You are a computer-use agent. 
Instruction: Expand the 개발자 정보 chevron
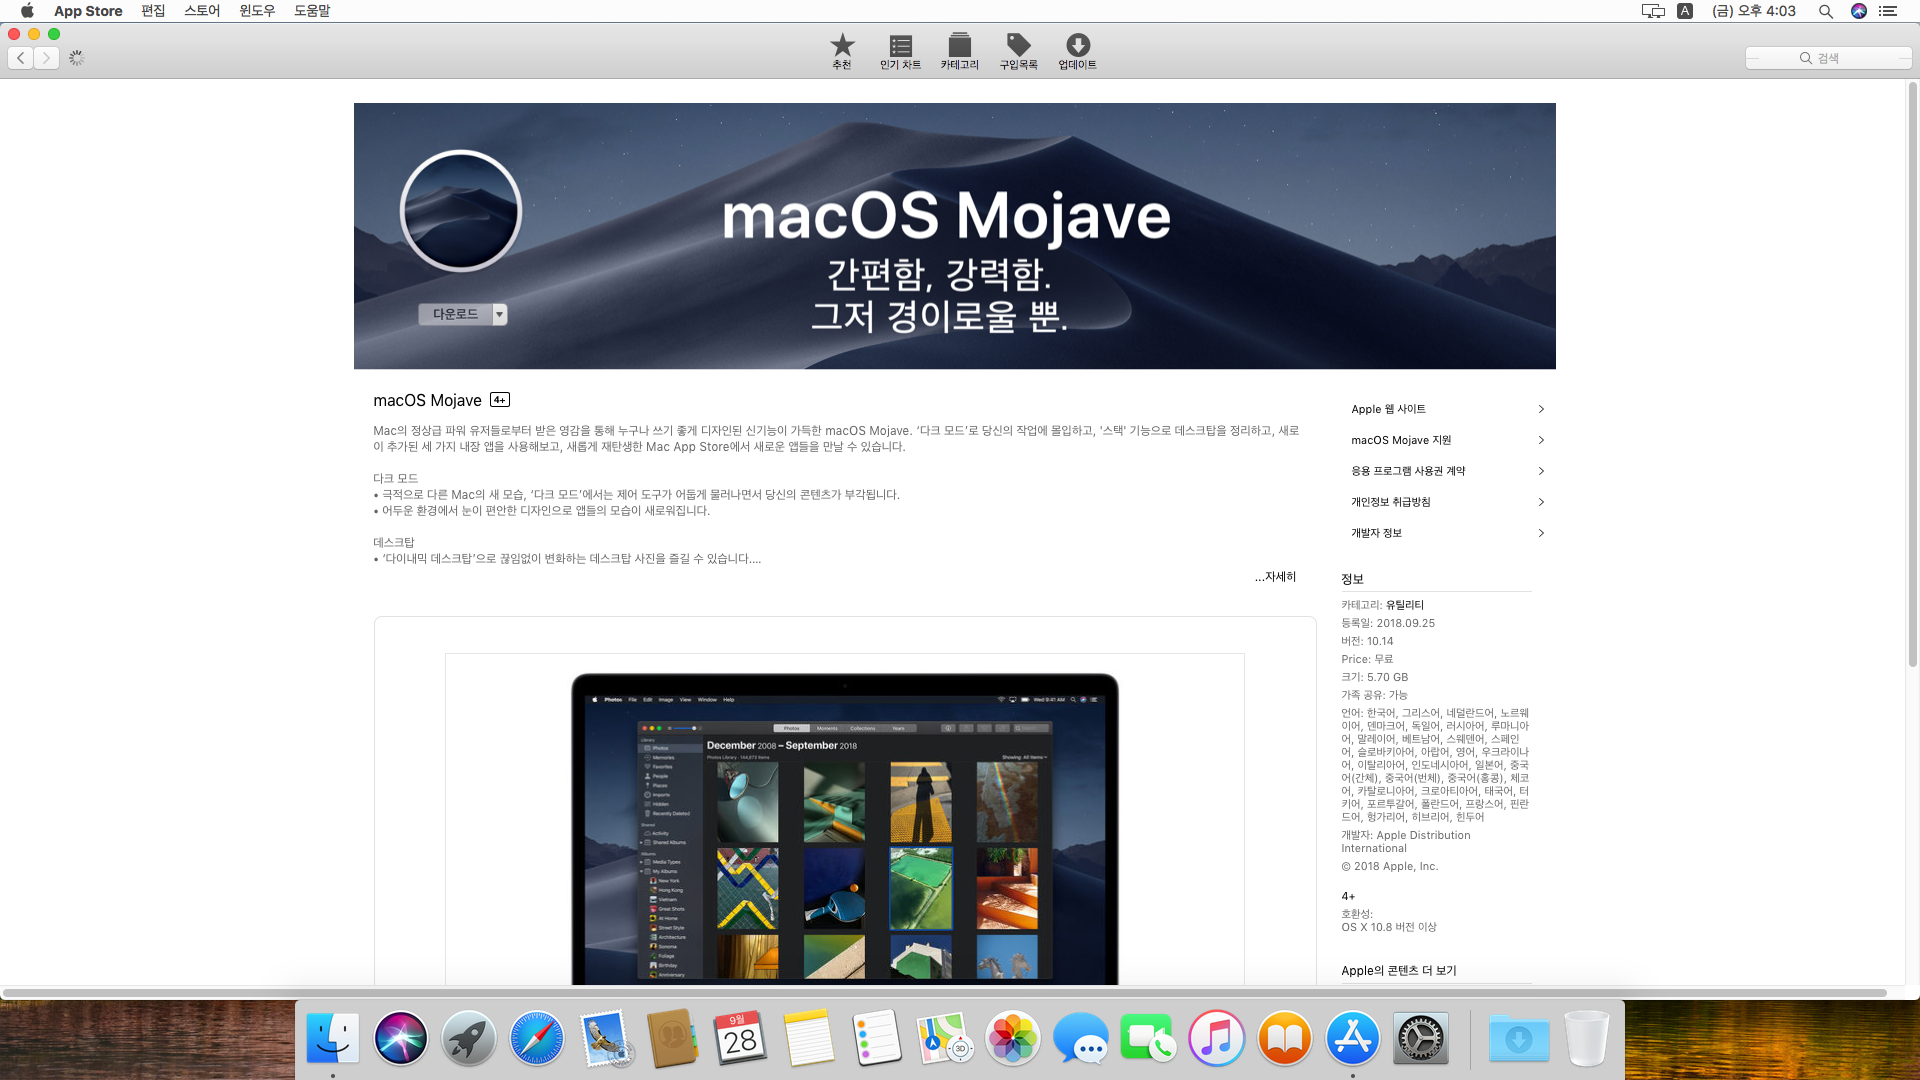point(1541,533)
